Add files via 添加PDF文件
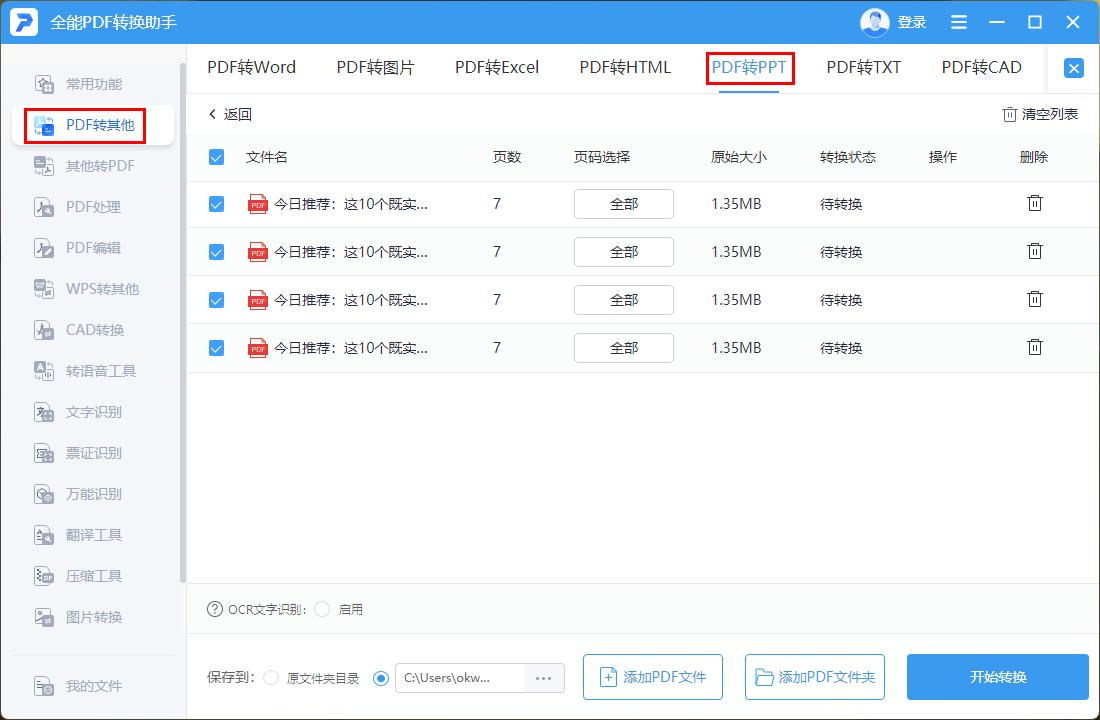 [x=652, y=677]
